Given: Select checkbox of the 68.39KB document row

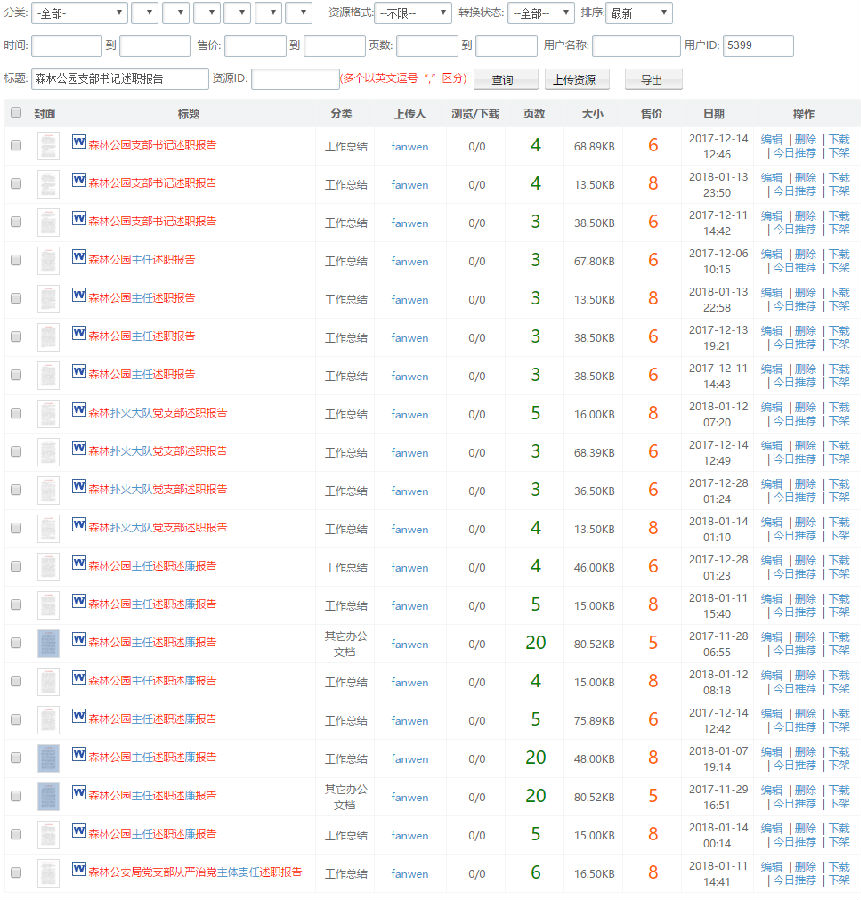Looking at the screenshot, I should (15, 451).
